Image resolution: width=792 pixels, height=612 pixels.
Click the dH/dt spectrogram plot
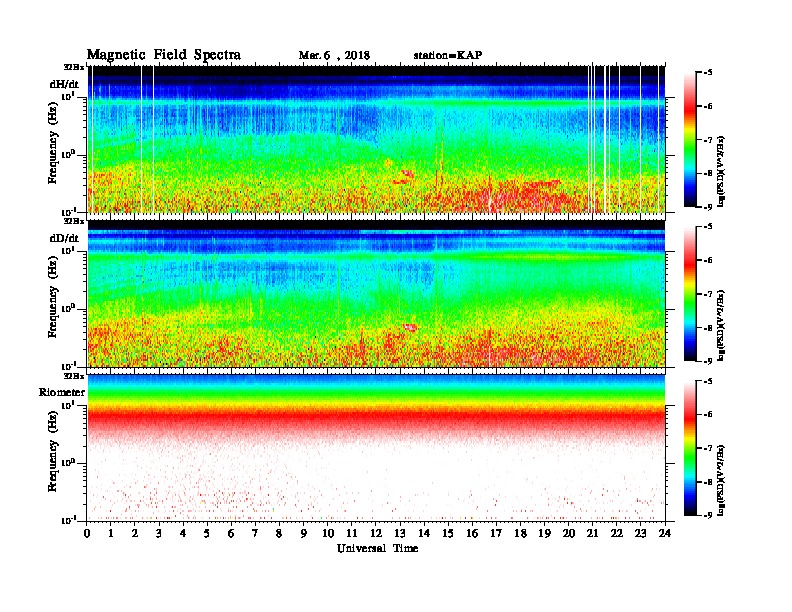point(376,139)
